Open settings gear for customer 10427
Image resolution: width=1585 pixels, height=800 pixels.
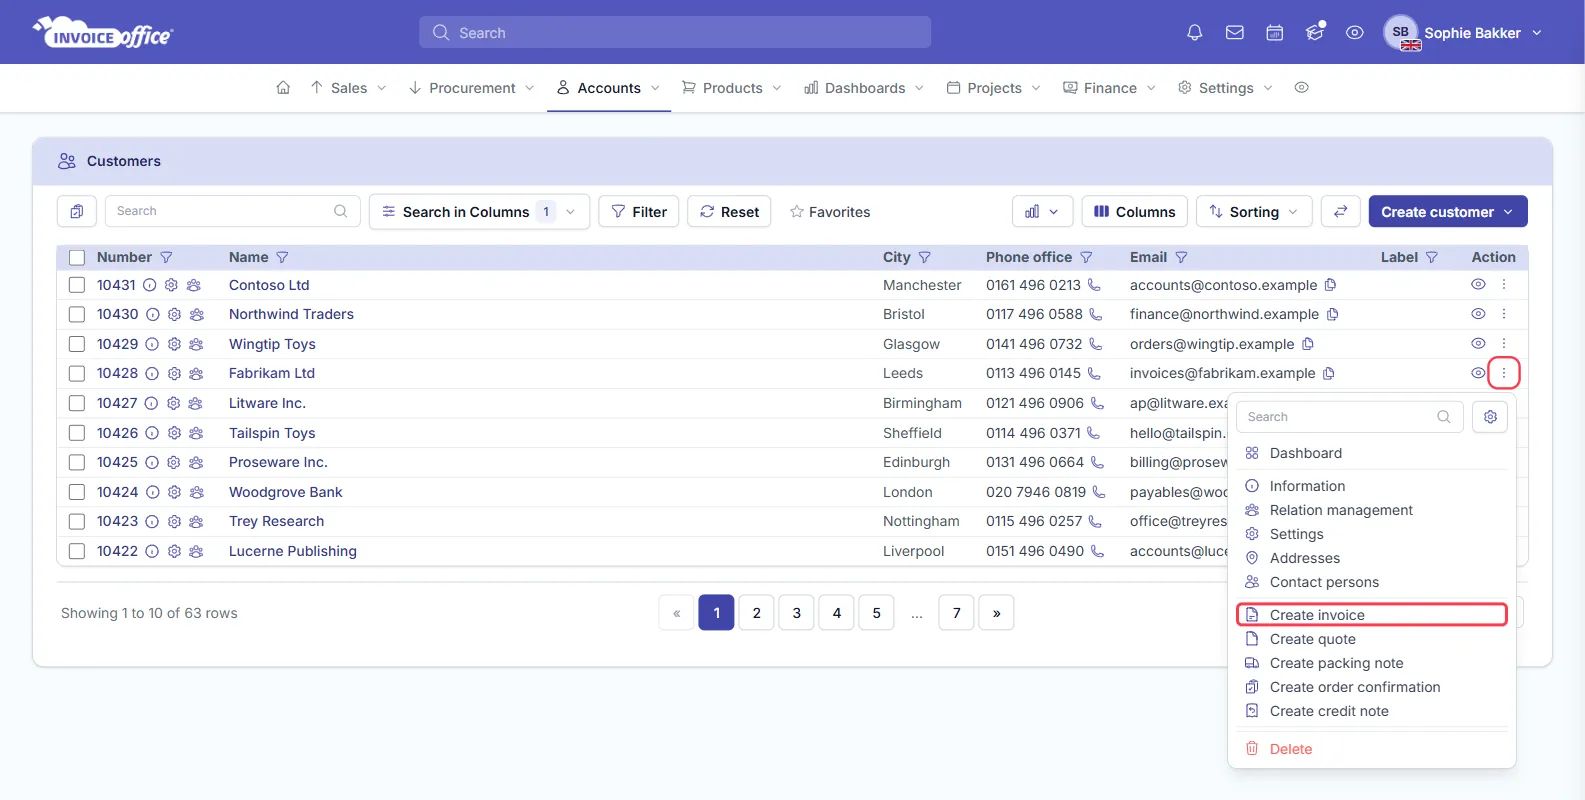click(x=173, y=403)
